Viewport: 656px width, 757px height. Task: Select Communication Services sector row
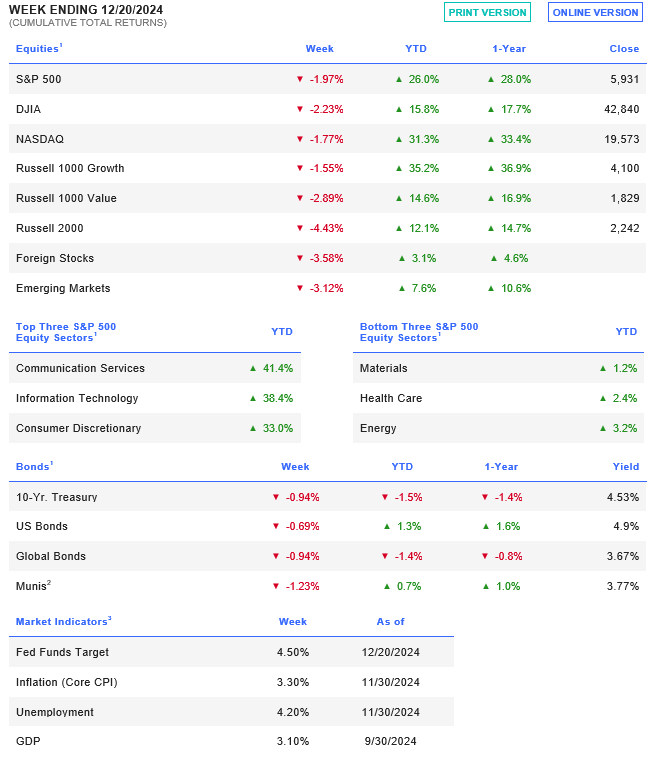[x=155, y=368]
